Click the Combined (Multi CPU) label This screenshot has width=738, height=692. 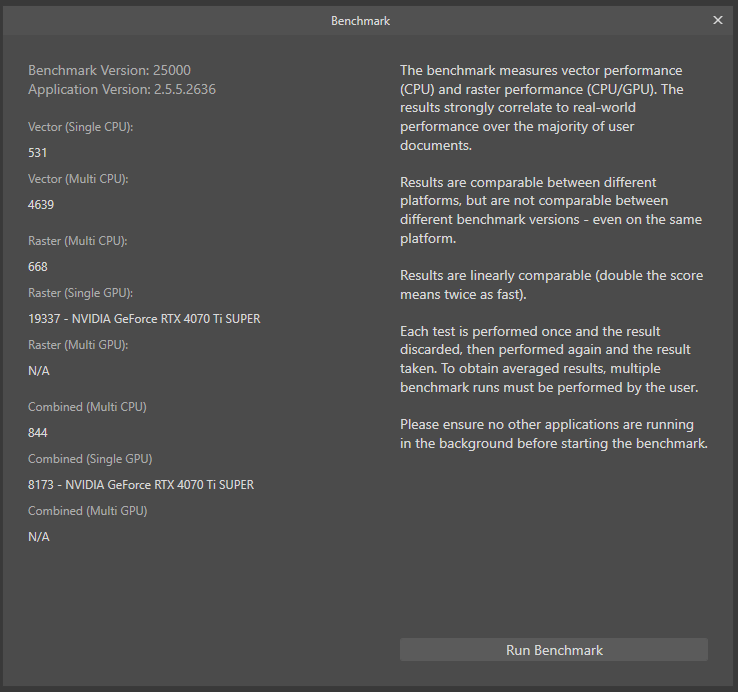tap(87, 407)
